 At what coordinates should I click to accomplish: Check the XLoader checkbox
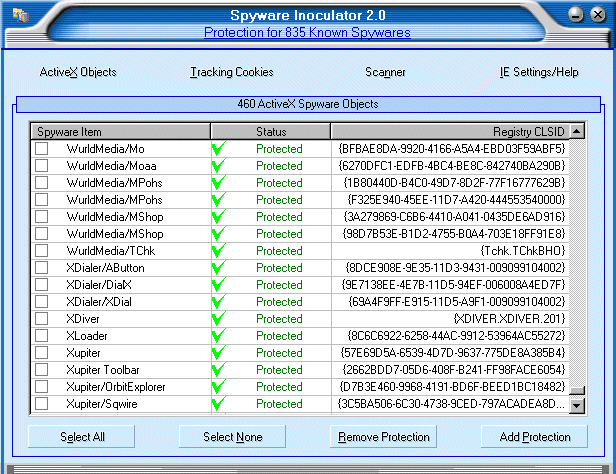(42, 336)
